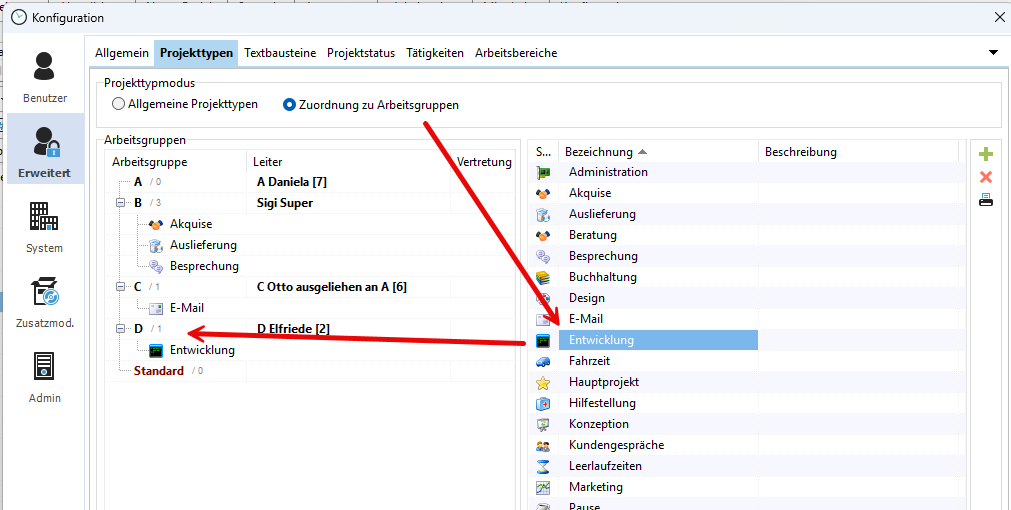The height and width of the screenshot is (510, 1011).
Task: Select Allgemeine Projekttypen radio button
Action: [119, 104]
